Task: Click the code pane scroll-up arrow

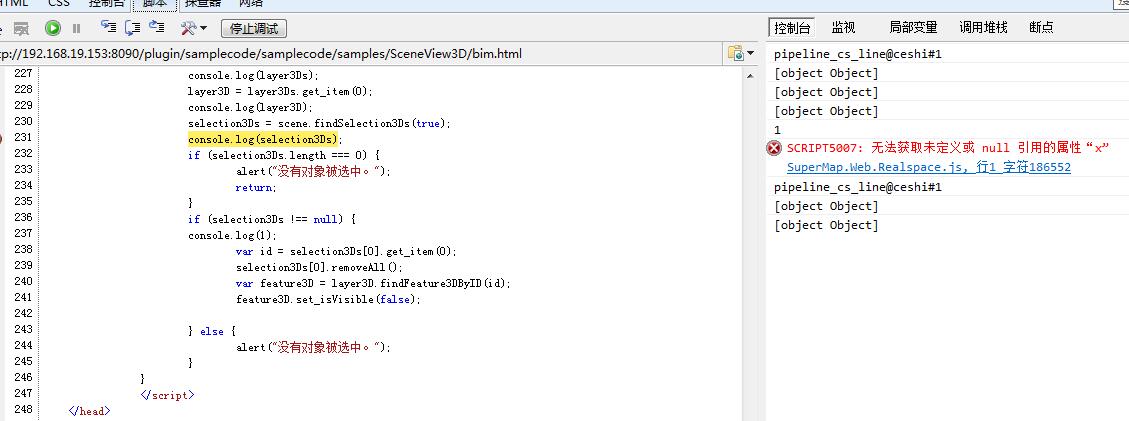Action: [x=751, y=76]
